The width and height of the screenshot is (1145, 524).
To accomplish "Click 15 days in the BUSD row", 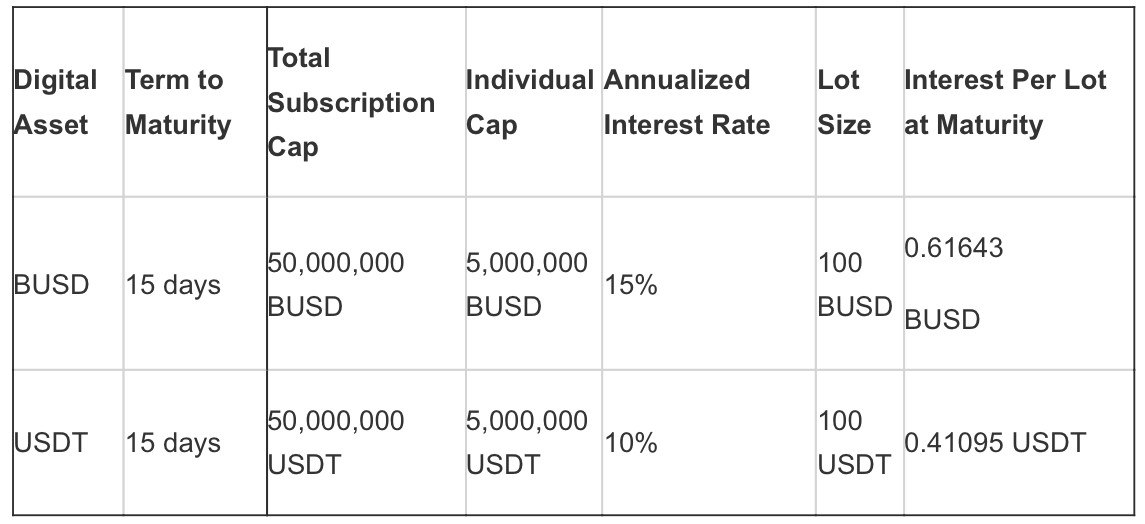I will tap(173, 284).
